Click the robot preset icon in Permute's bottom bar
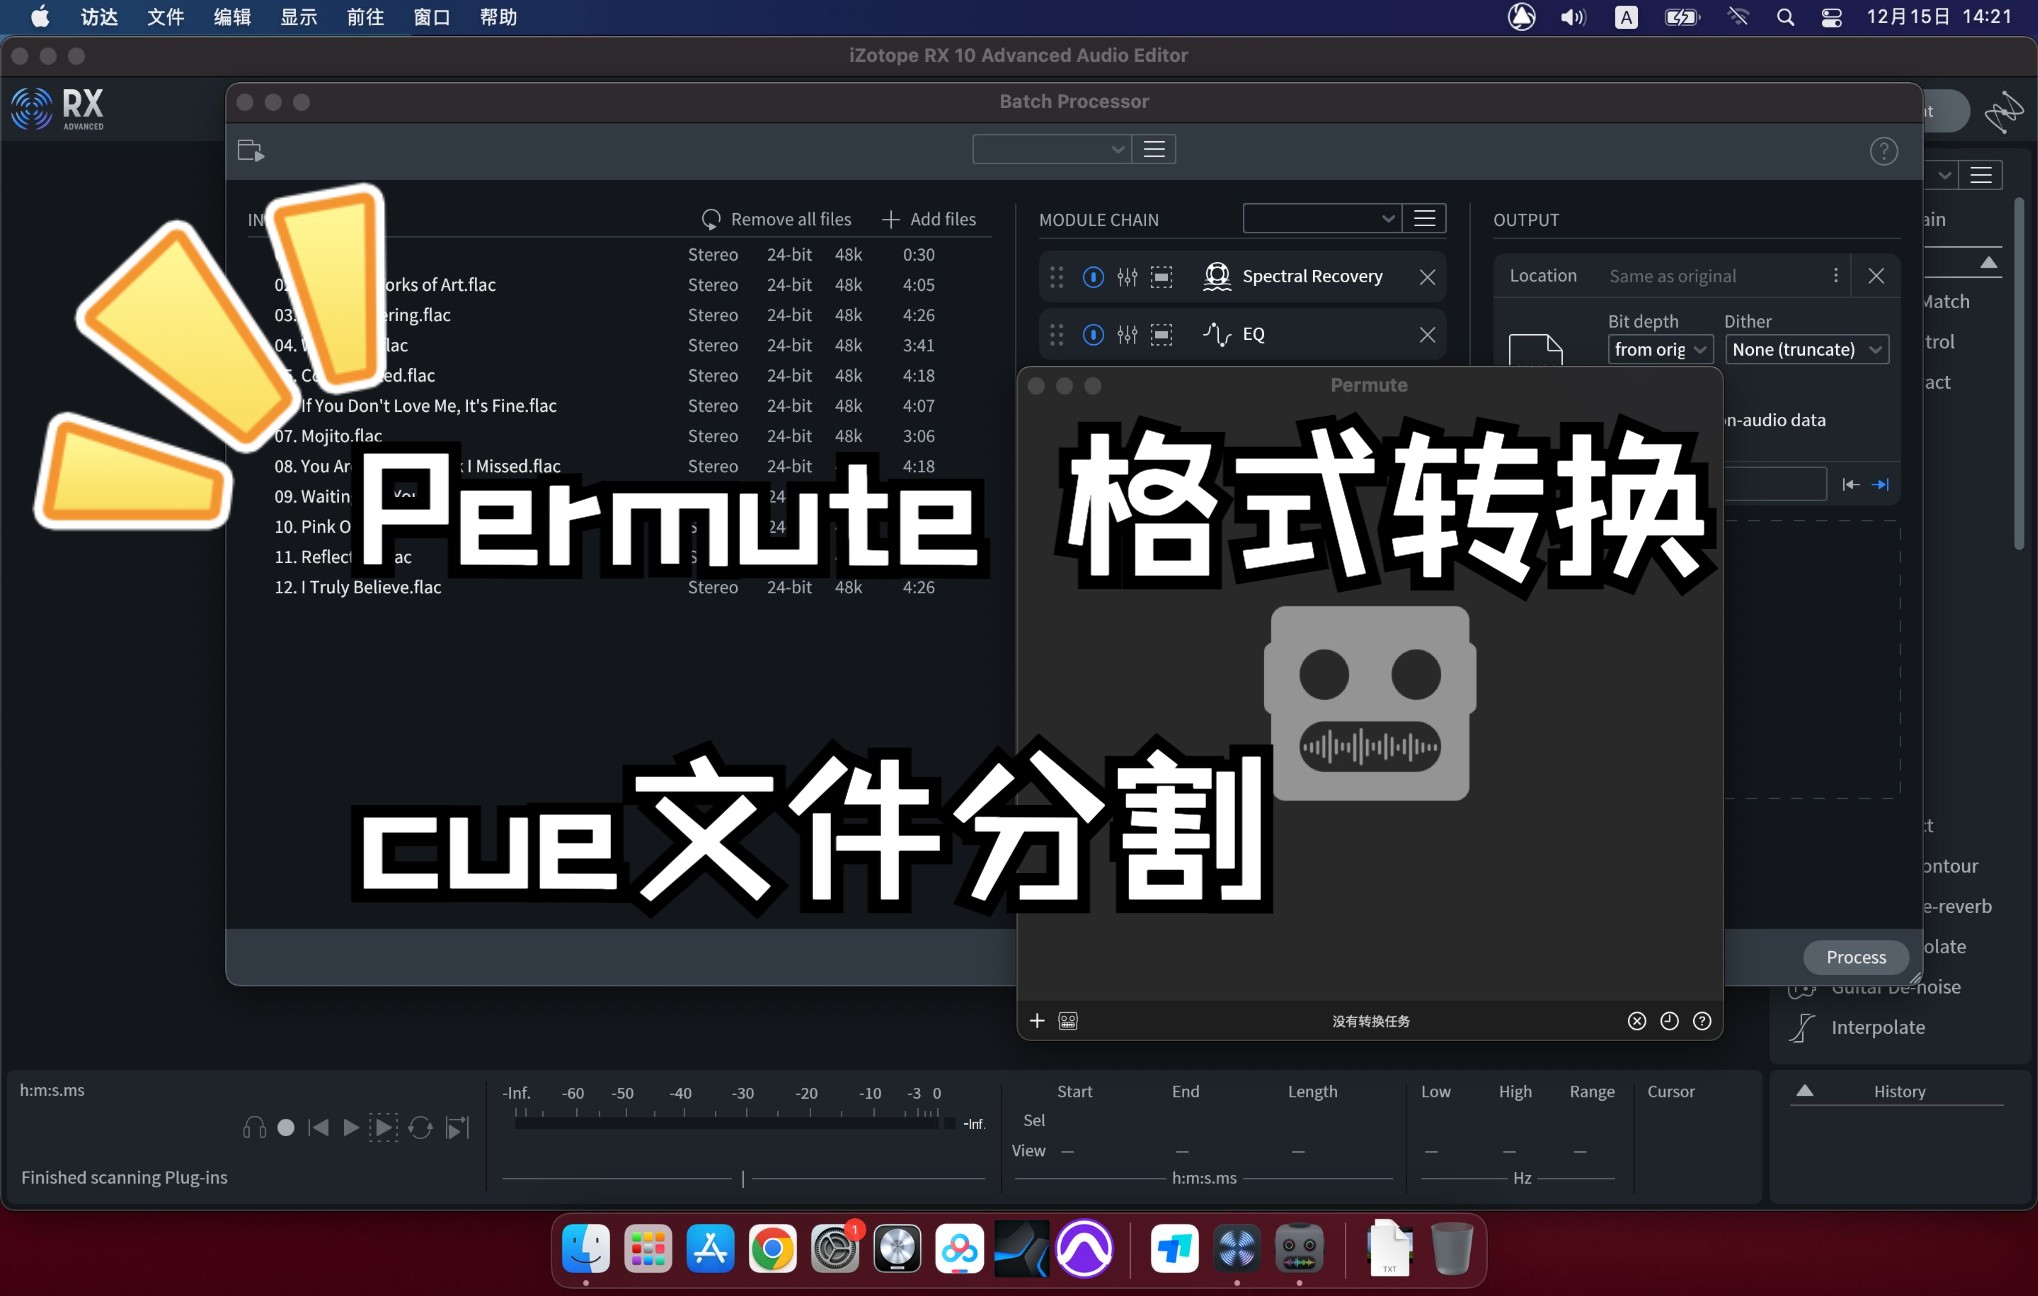The height and width of the screenshot is (1296, 2038). coord(1067,1021)
